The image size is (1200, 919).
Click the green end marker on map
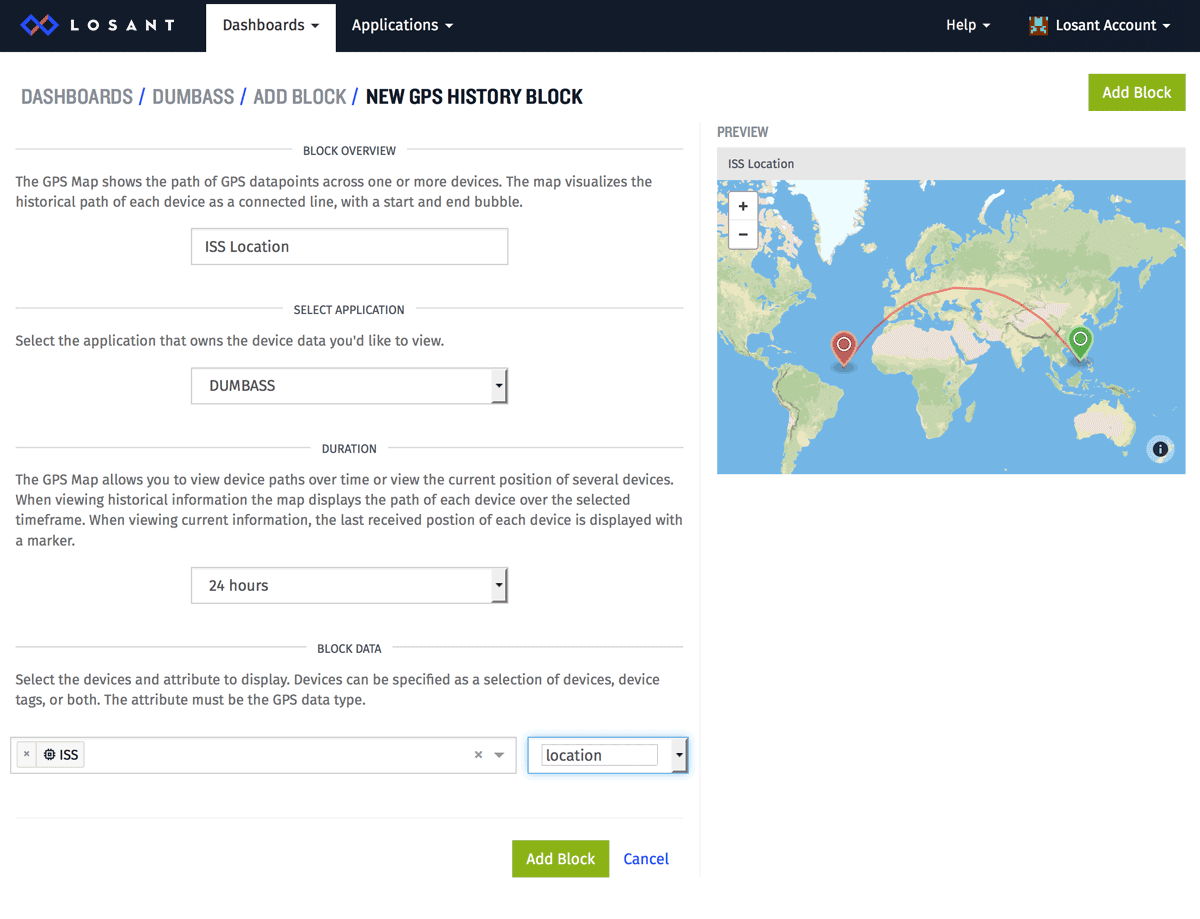[1080, 343]
